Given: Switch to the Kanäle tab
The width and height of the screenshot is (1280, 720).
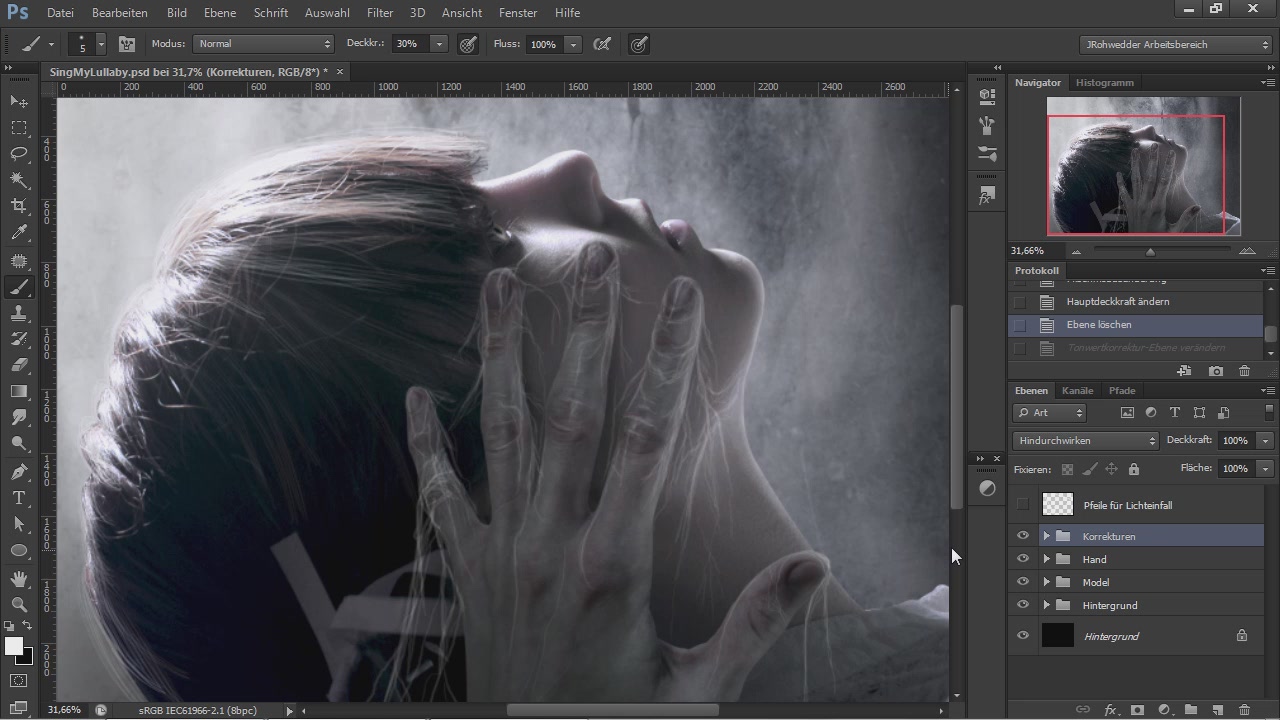Looking at the screenshot, I should [1078, 390].
